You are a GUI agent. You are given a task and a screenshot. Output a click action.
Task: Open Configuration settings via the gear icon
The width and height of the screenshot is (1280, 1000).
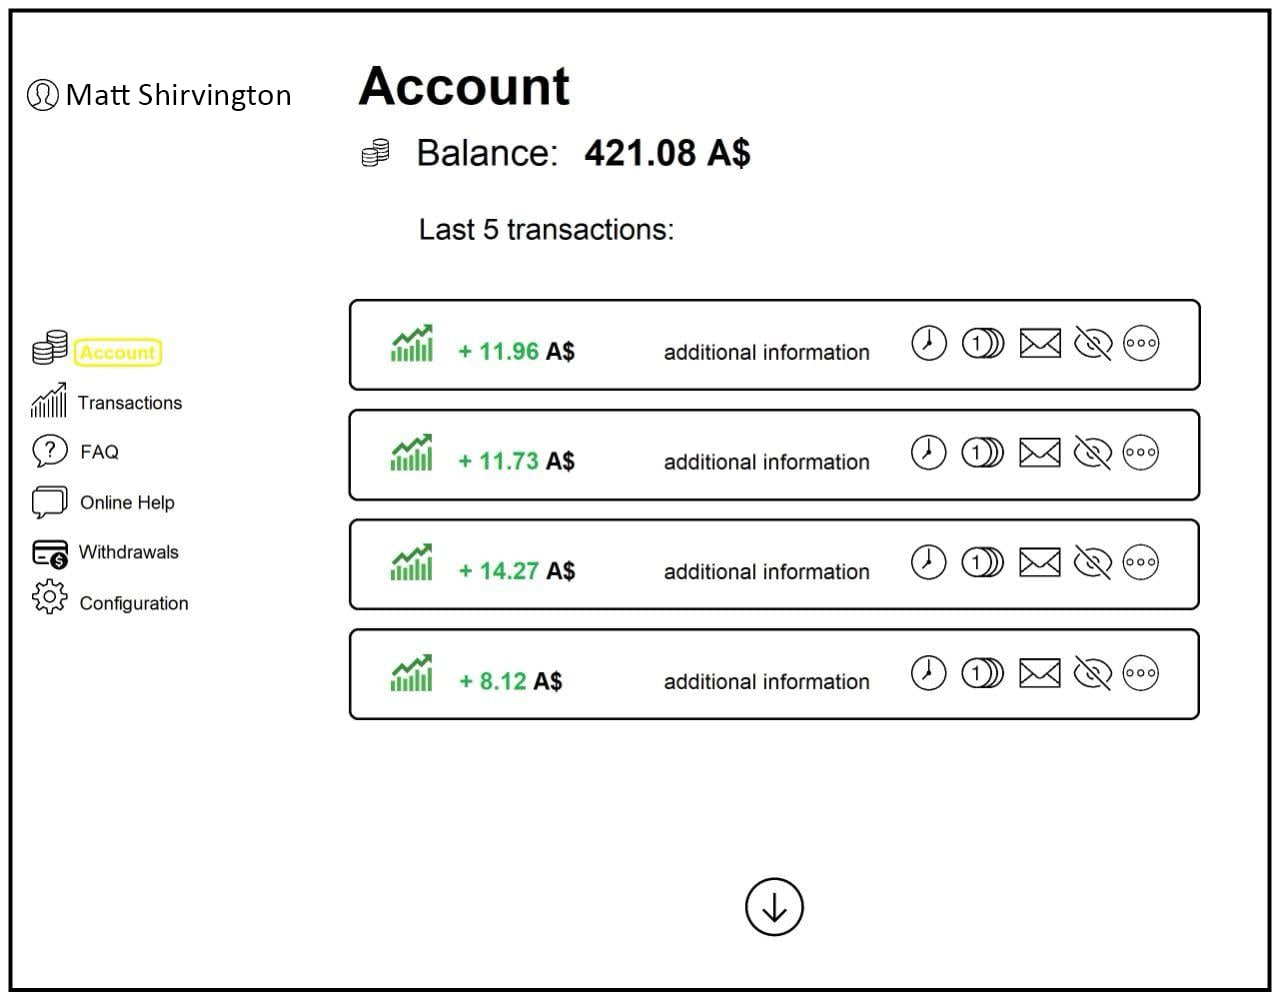(x=49, y=598)
